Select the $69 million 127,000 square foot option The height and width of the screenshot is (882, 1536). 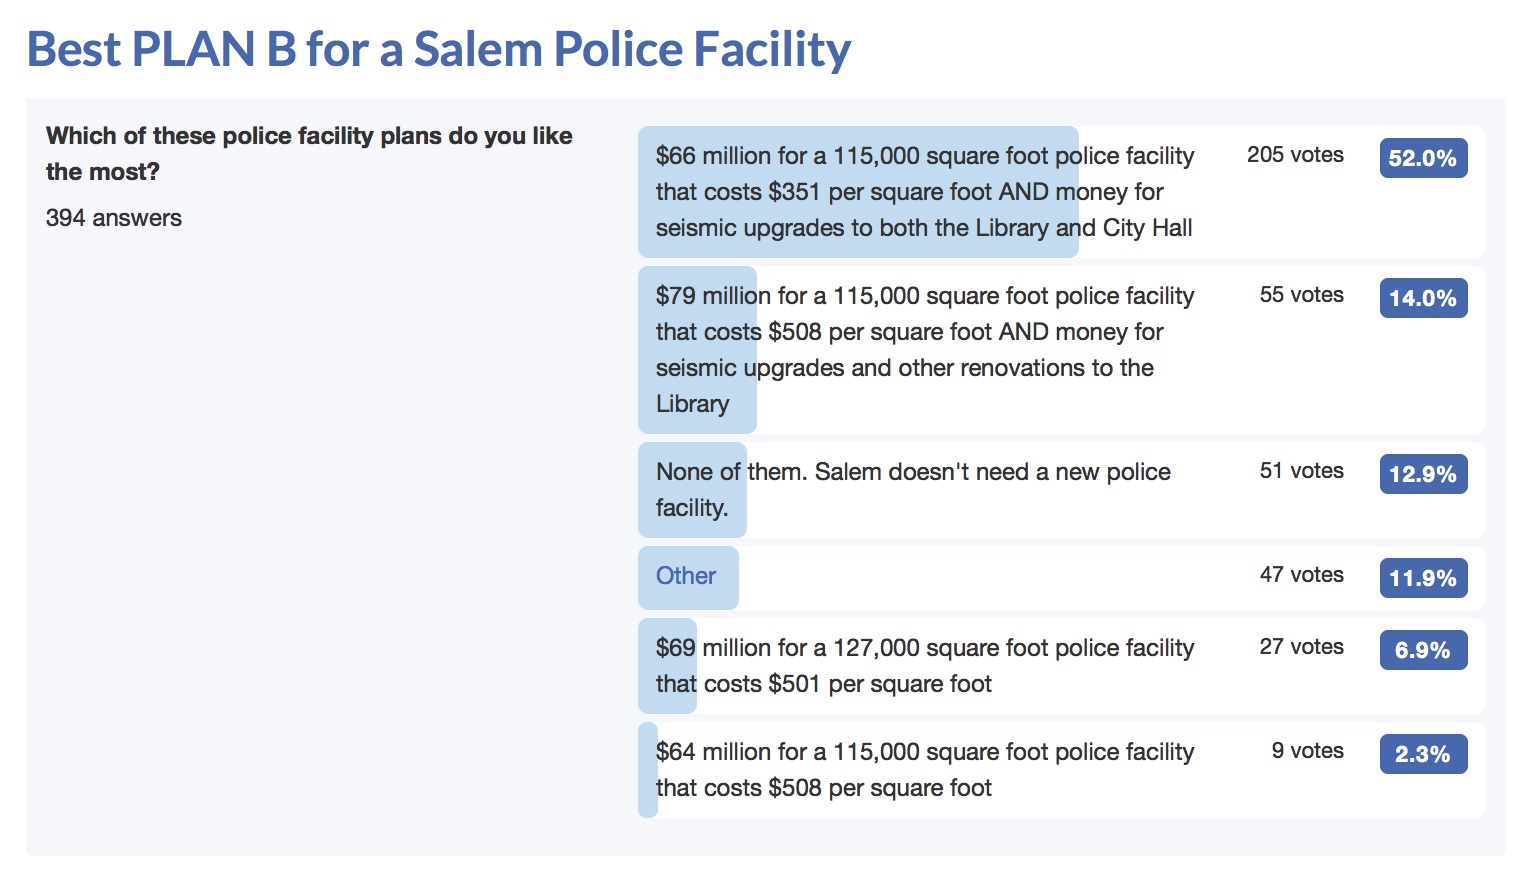[x=924, y=666]
